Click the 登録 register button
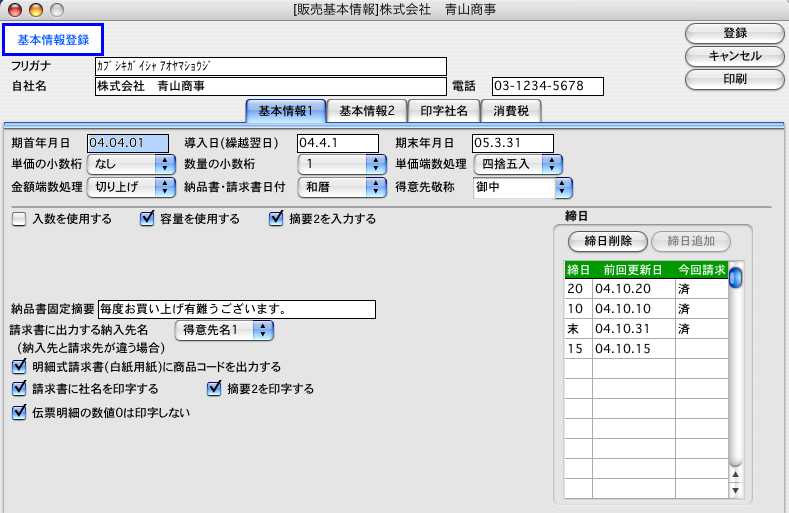This screenshot has height=513, width=789. coord(734,33)
